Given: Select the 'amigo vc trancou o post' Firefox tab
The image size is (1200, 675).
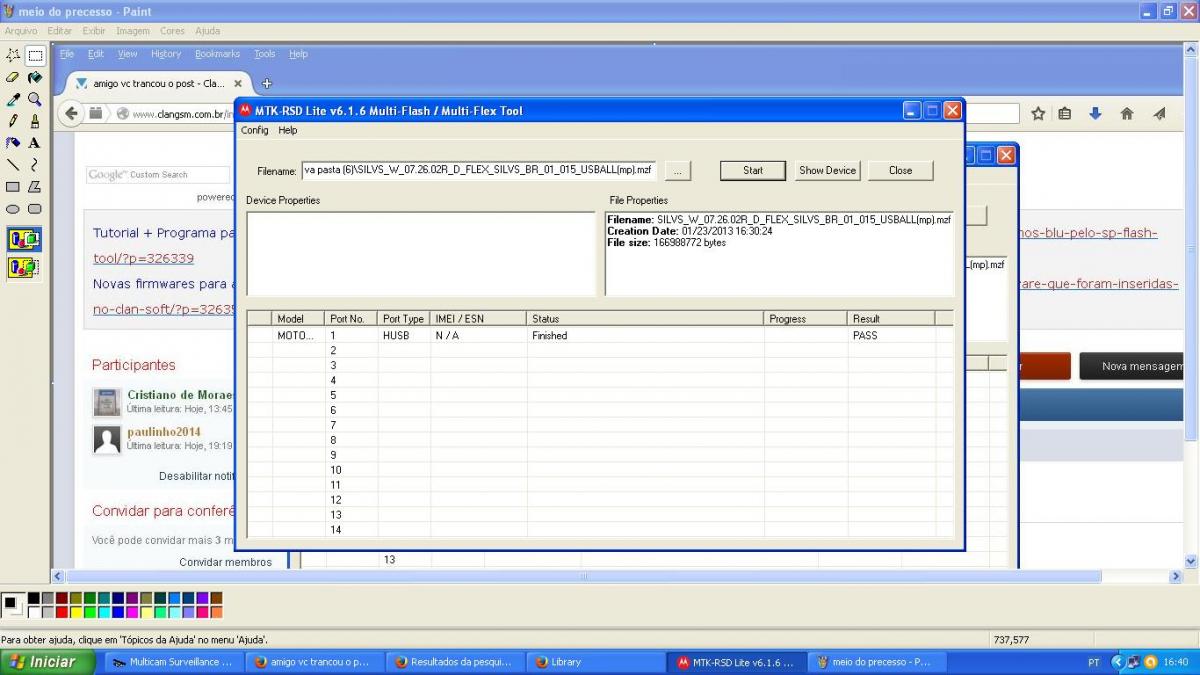Looking at the screenshot, I should click(160, 84).
